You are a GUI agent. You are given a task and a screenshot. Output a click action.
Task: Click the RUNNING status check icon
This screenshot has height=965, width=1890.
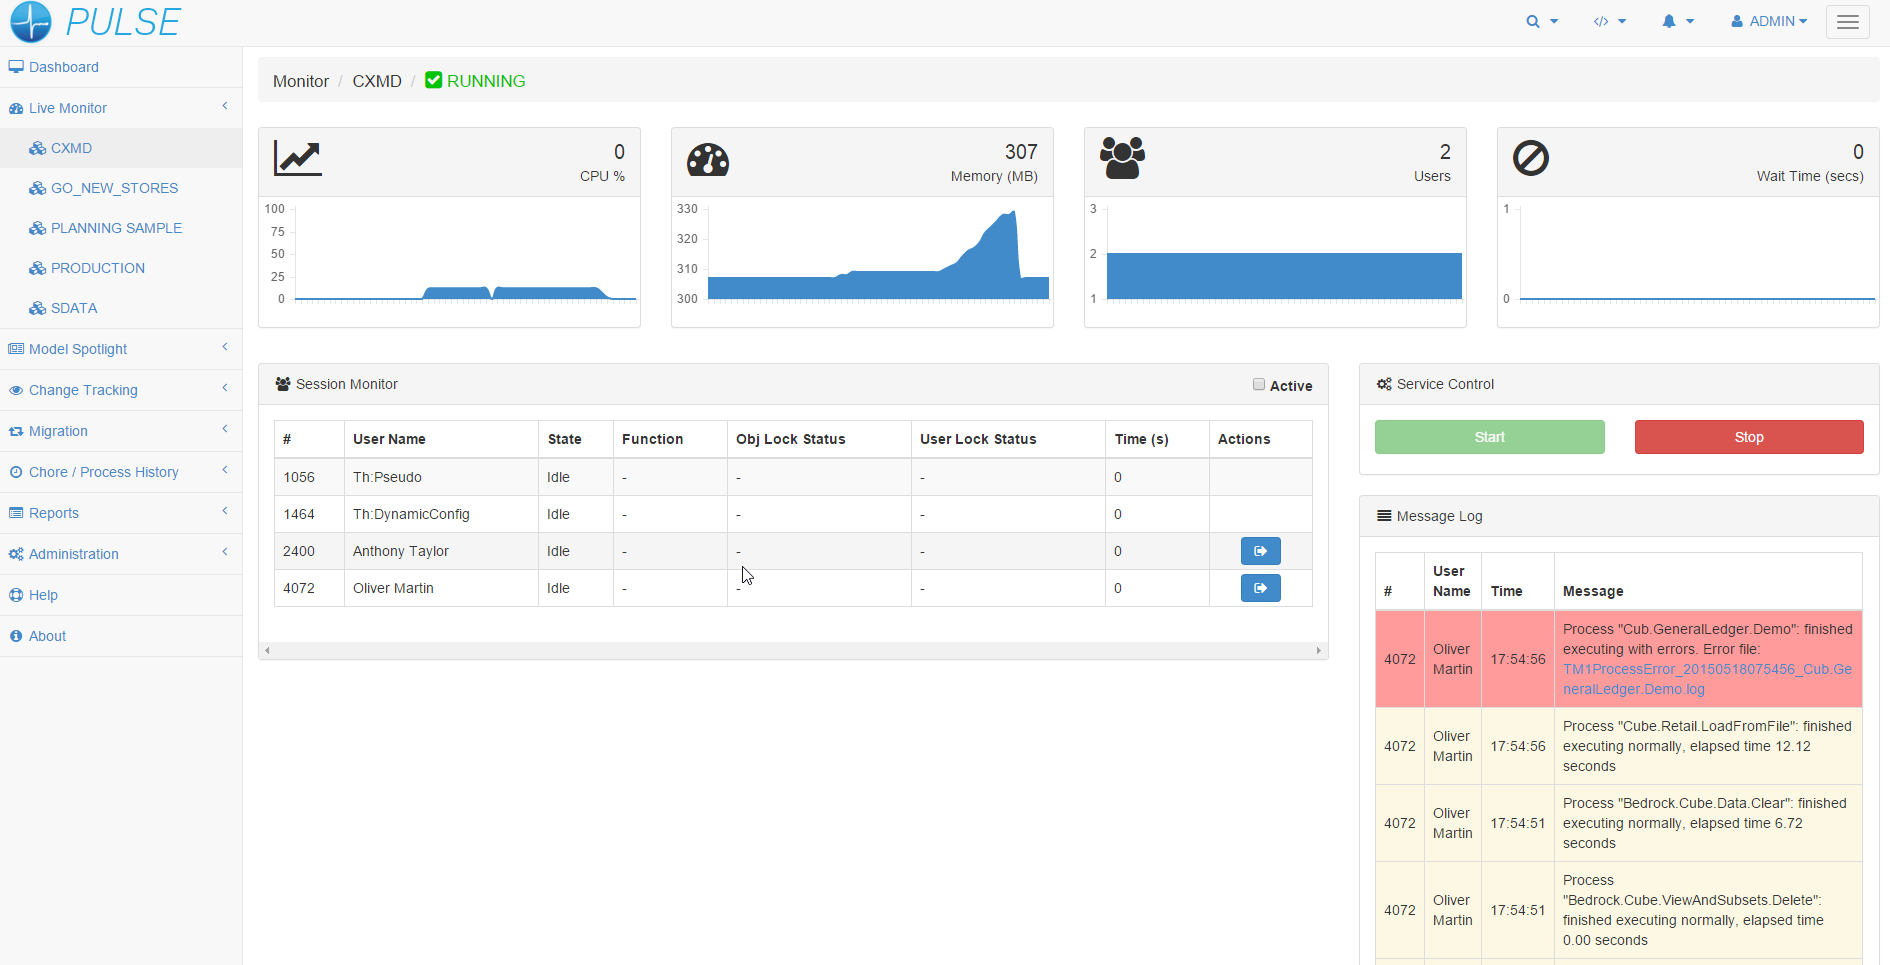coord(433,80)
